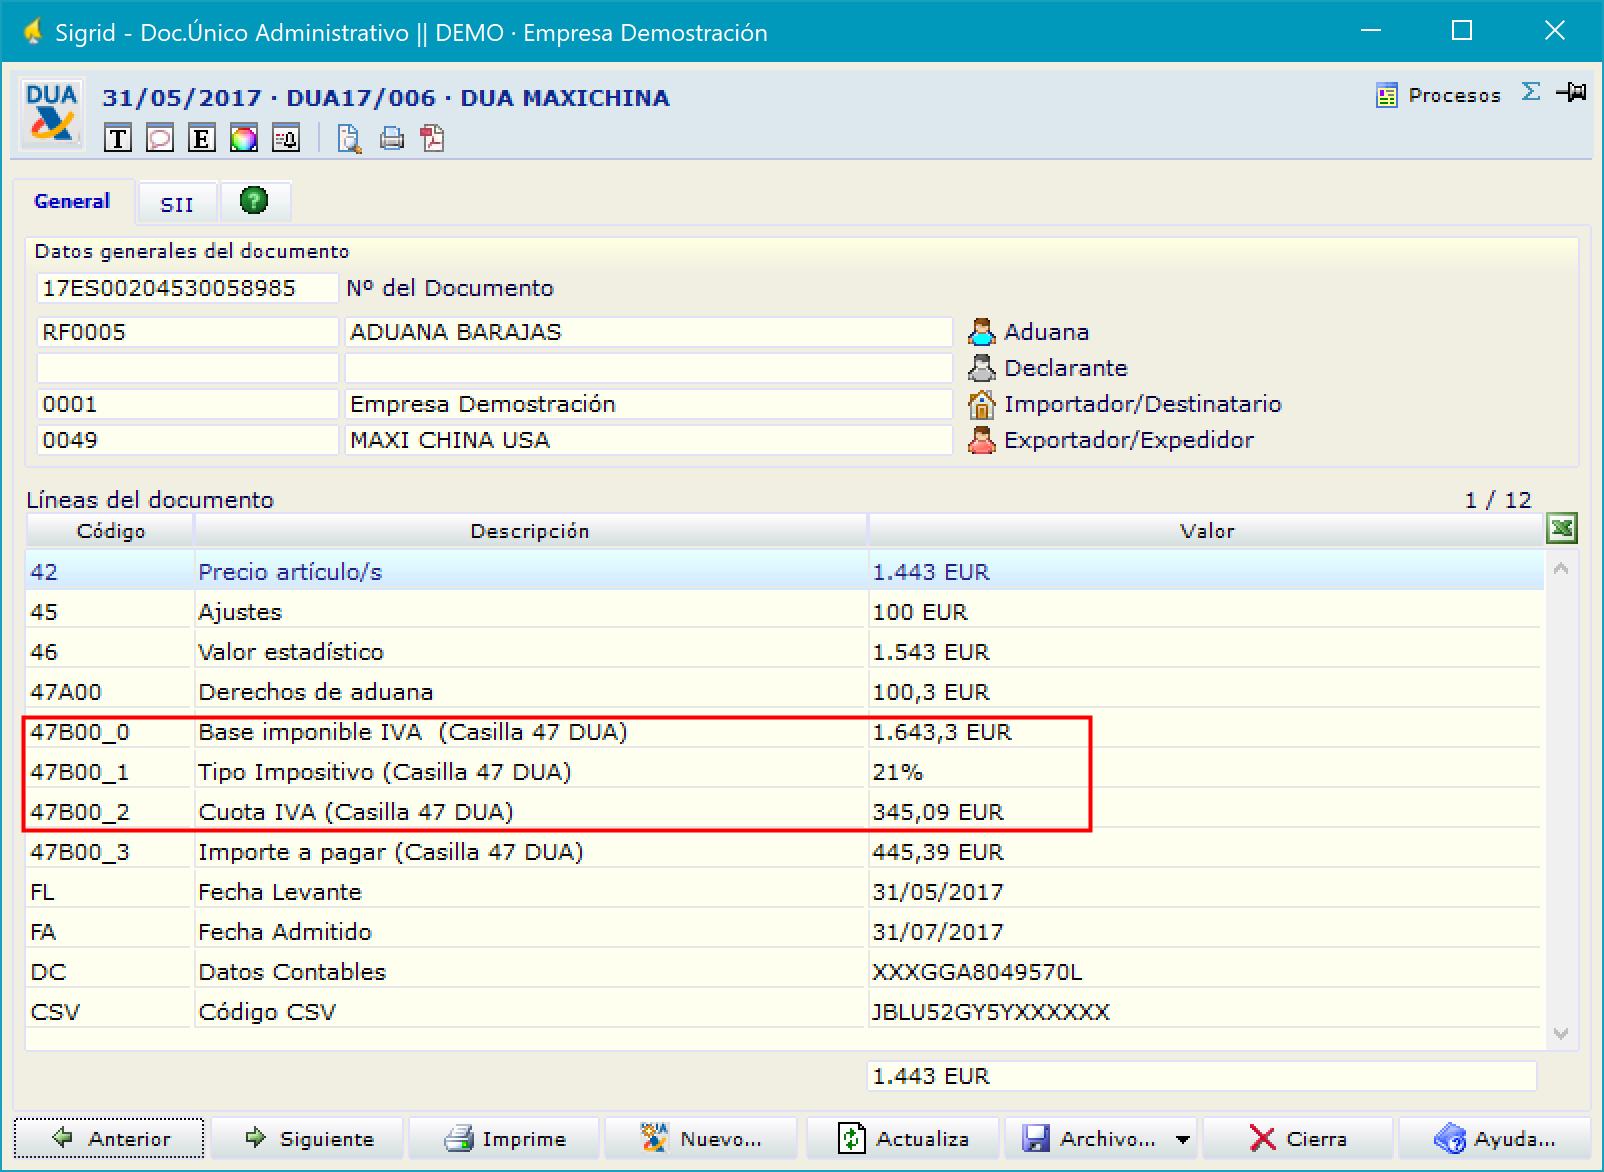Select the Datos Contables row
Viewport: 1604px width, 1172px height.
pos(785,972)
